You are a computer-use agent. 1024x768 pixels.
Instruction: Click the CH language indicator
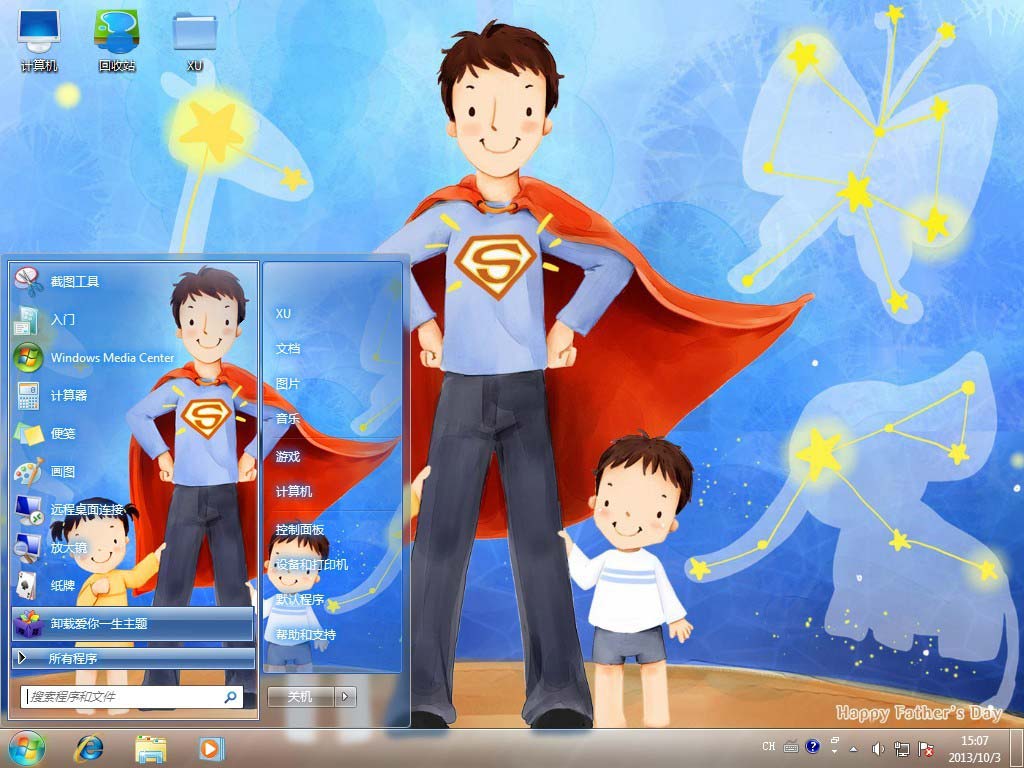point(769,746)
